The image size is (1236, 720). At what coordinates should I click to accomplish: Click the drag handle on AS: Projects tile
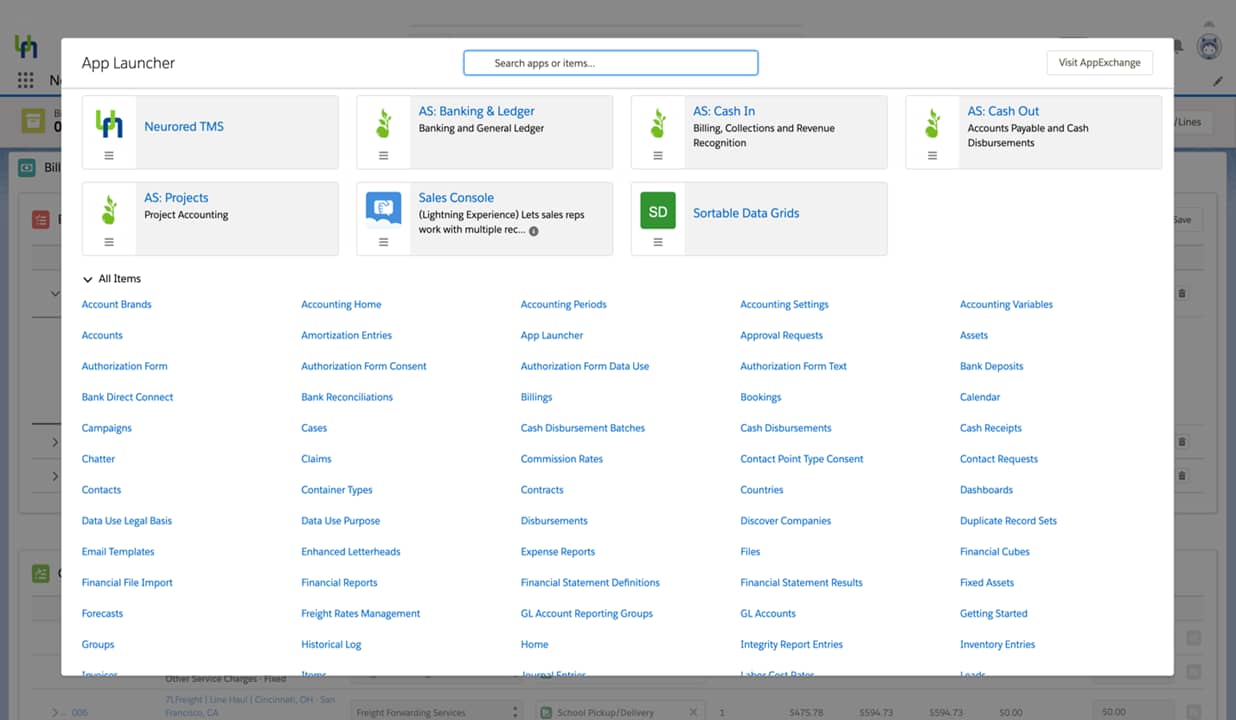tap(109, 242)
